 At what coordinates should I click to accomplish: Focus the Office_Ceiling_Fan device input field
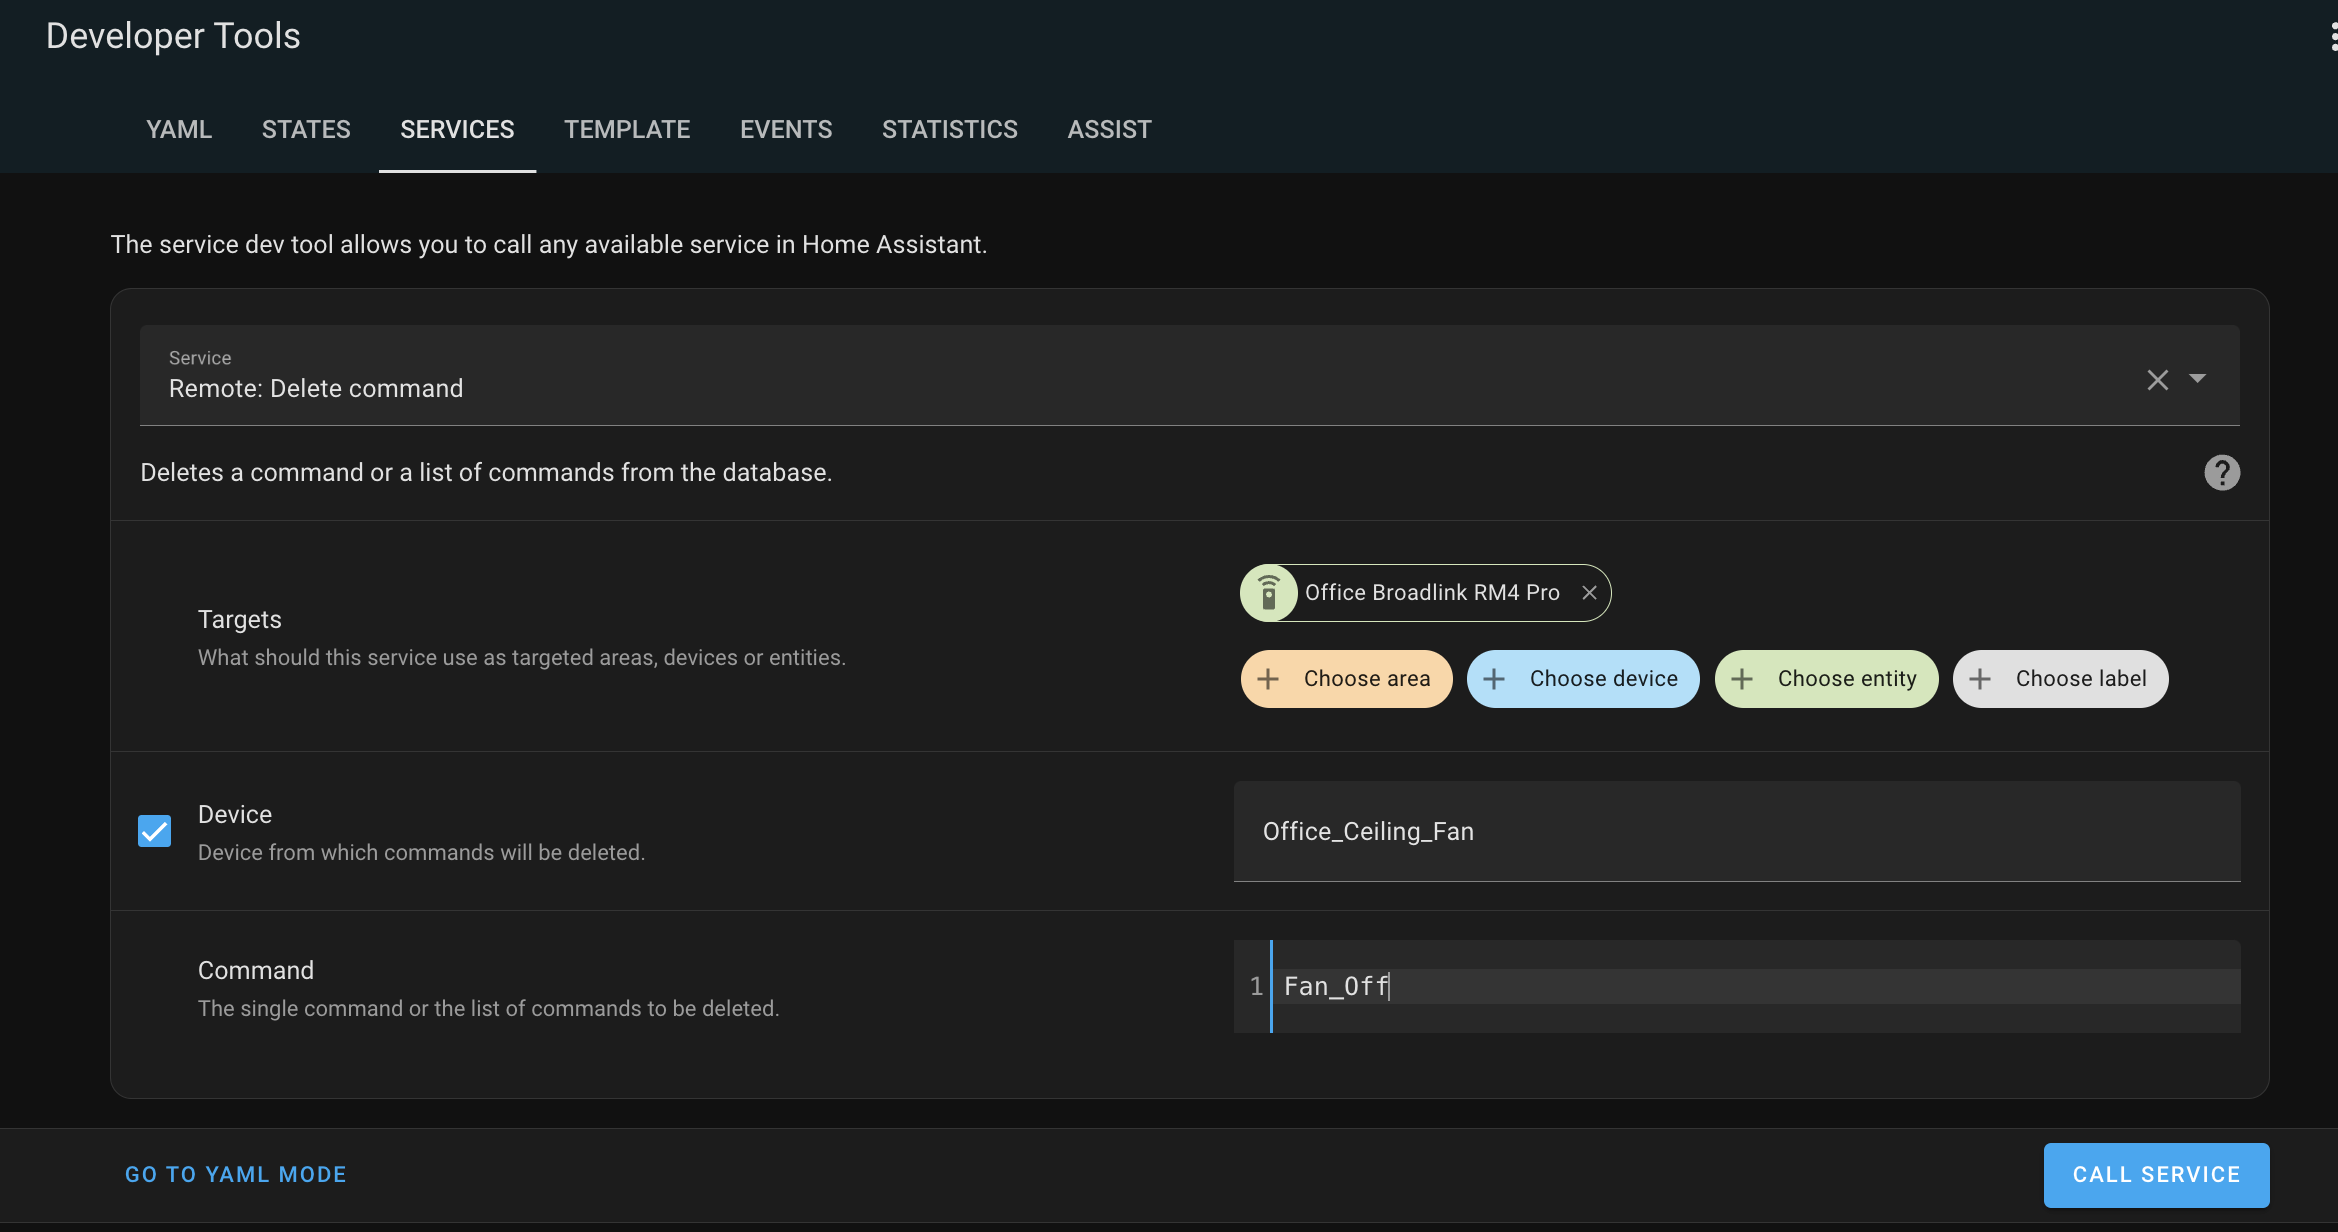(x=1736, y=831)
